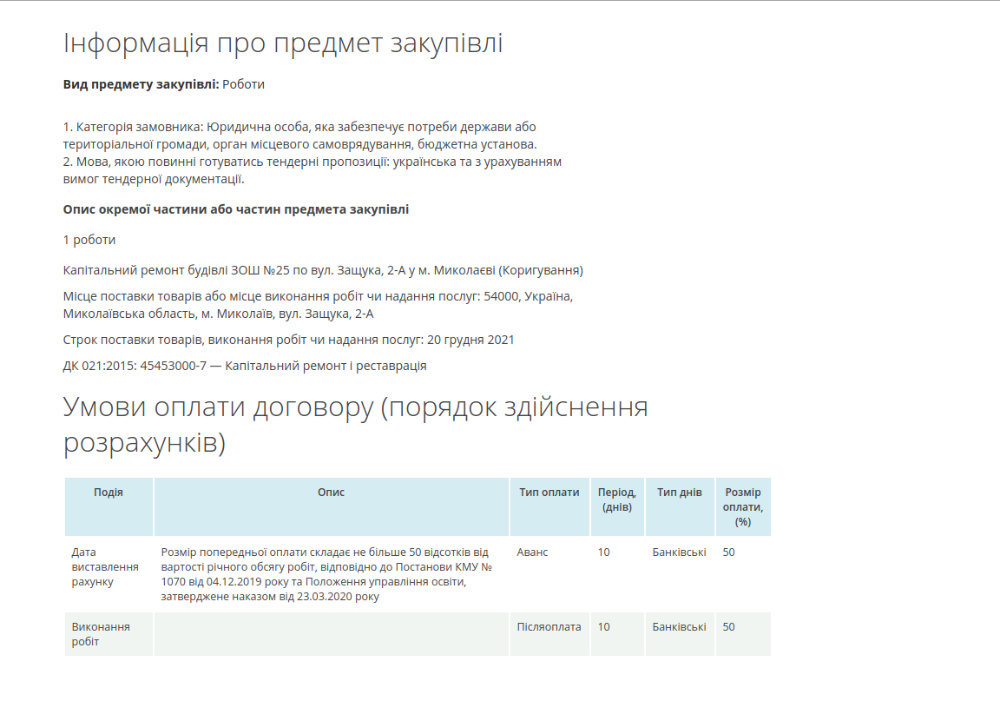The image size is (1000, 701).
Task: Click the line starting "2. Мова, якою повинні готуватись"
Action: point(312,170)
